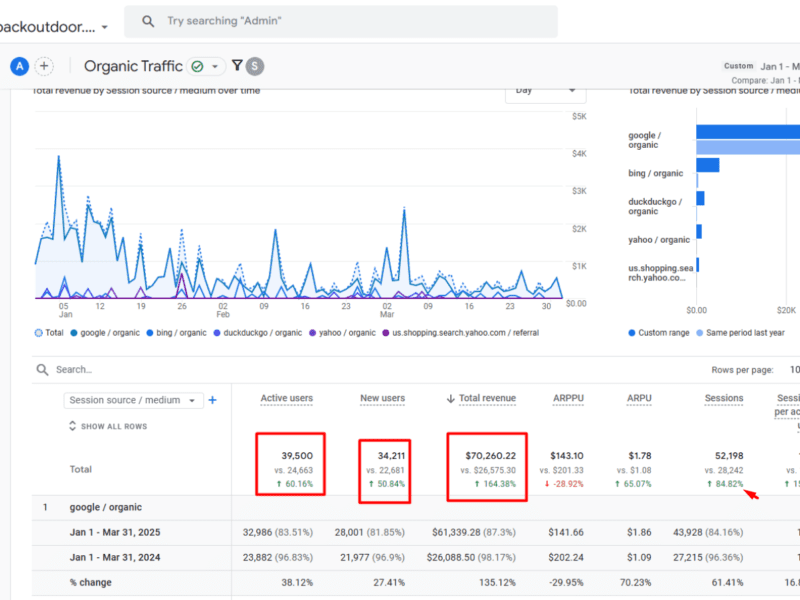
Task: Expand SHOW ALL ROWS in the table
Action: [106, 426]
